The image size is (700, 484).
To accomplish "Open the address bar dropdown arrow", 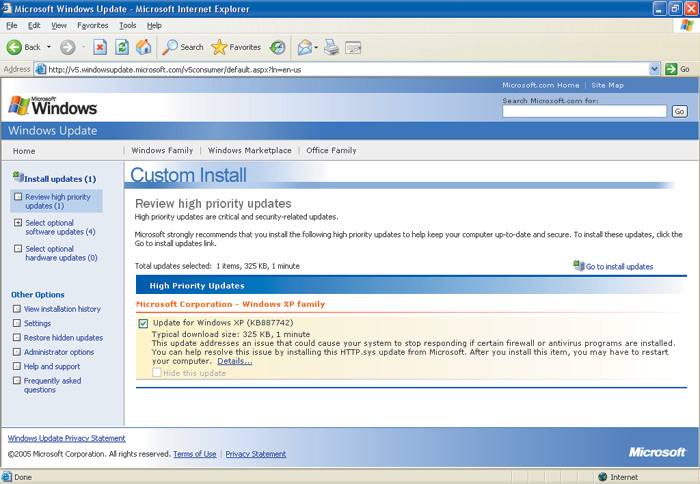I will tap(654, 69).
